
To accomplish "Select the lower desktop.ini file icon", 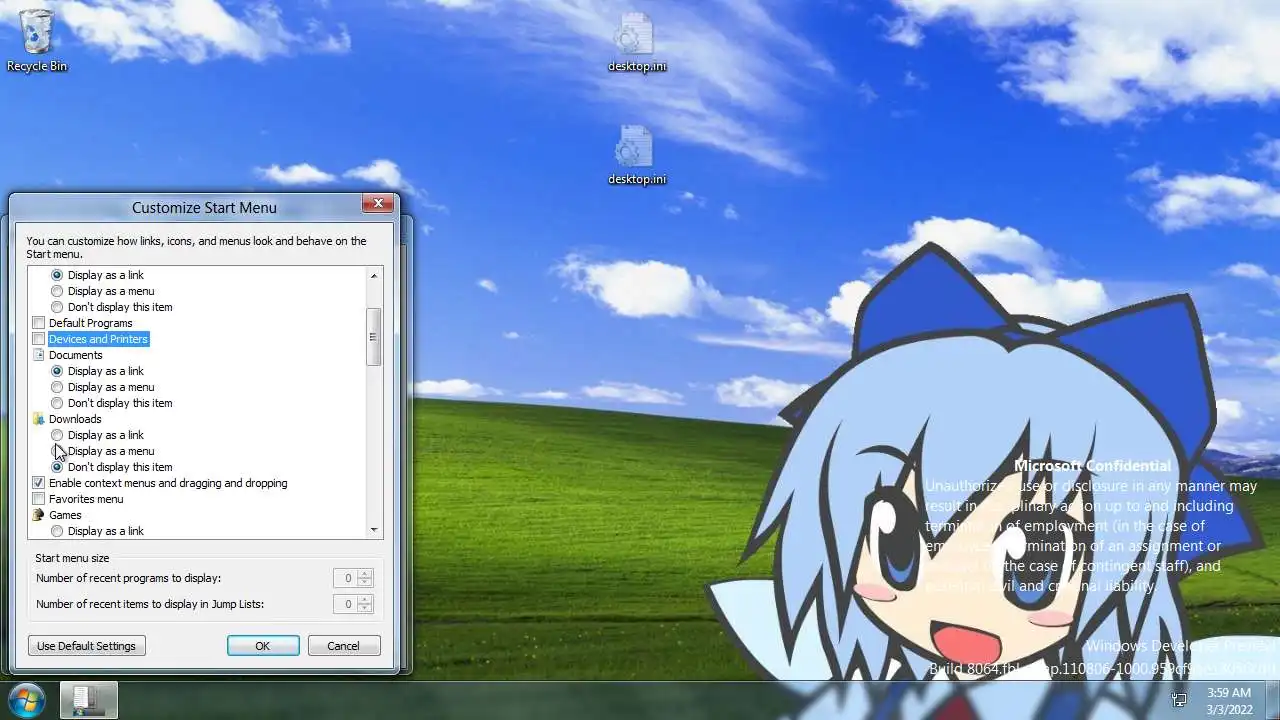I will point(637,155).
